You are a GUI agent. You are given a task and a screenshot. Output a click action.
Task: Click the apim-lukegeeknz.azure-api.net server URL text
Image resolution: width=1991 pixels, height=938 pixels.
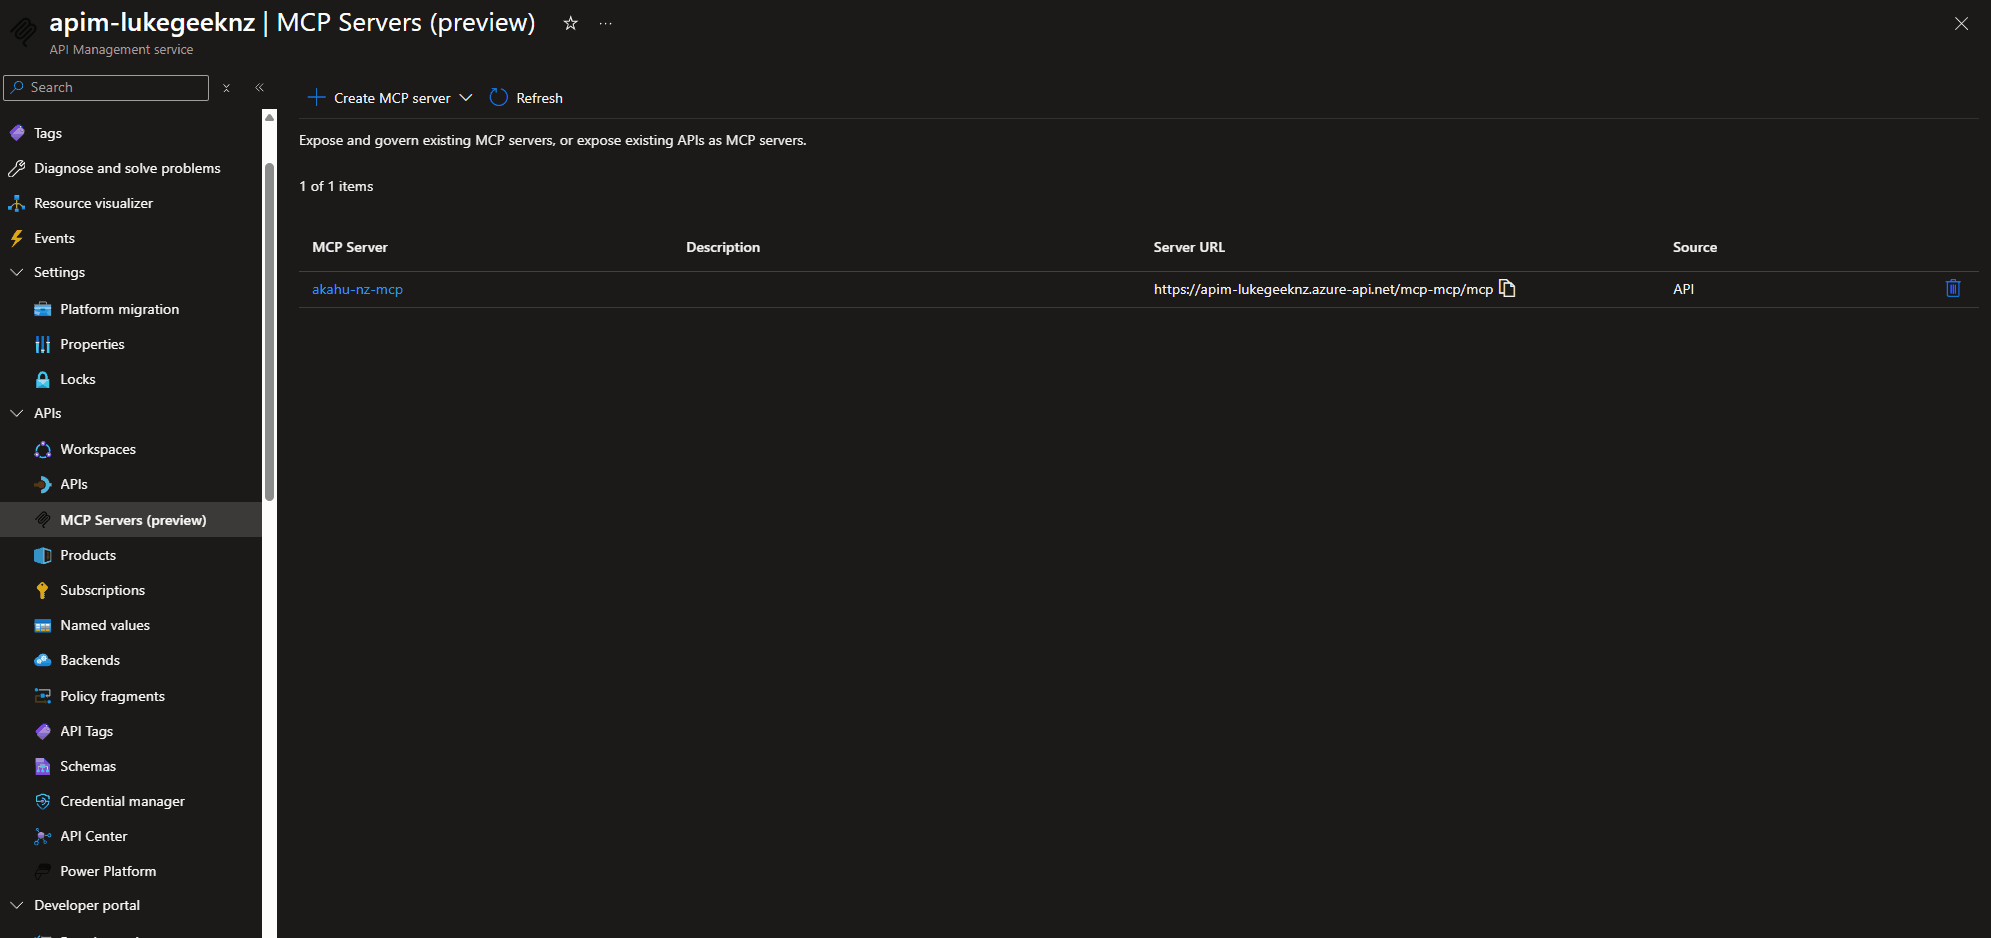coord(1323,289)
